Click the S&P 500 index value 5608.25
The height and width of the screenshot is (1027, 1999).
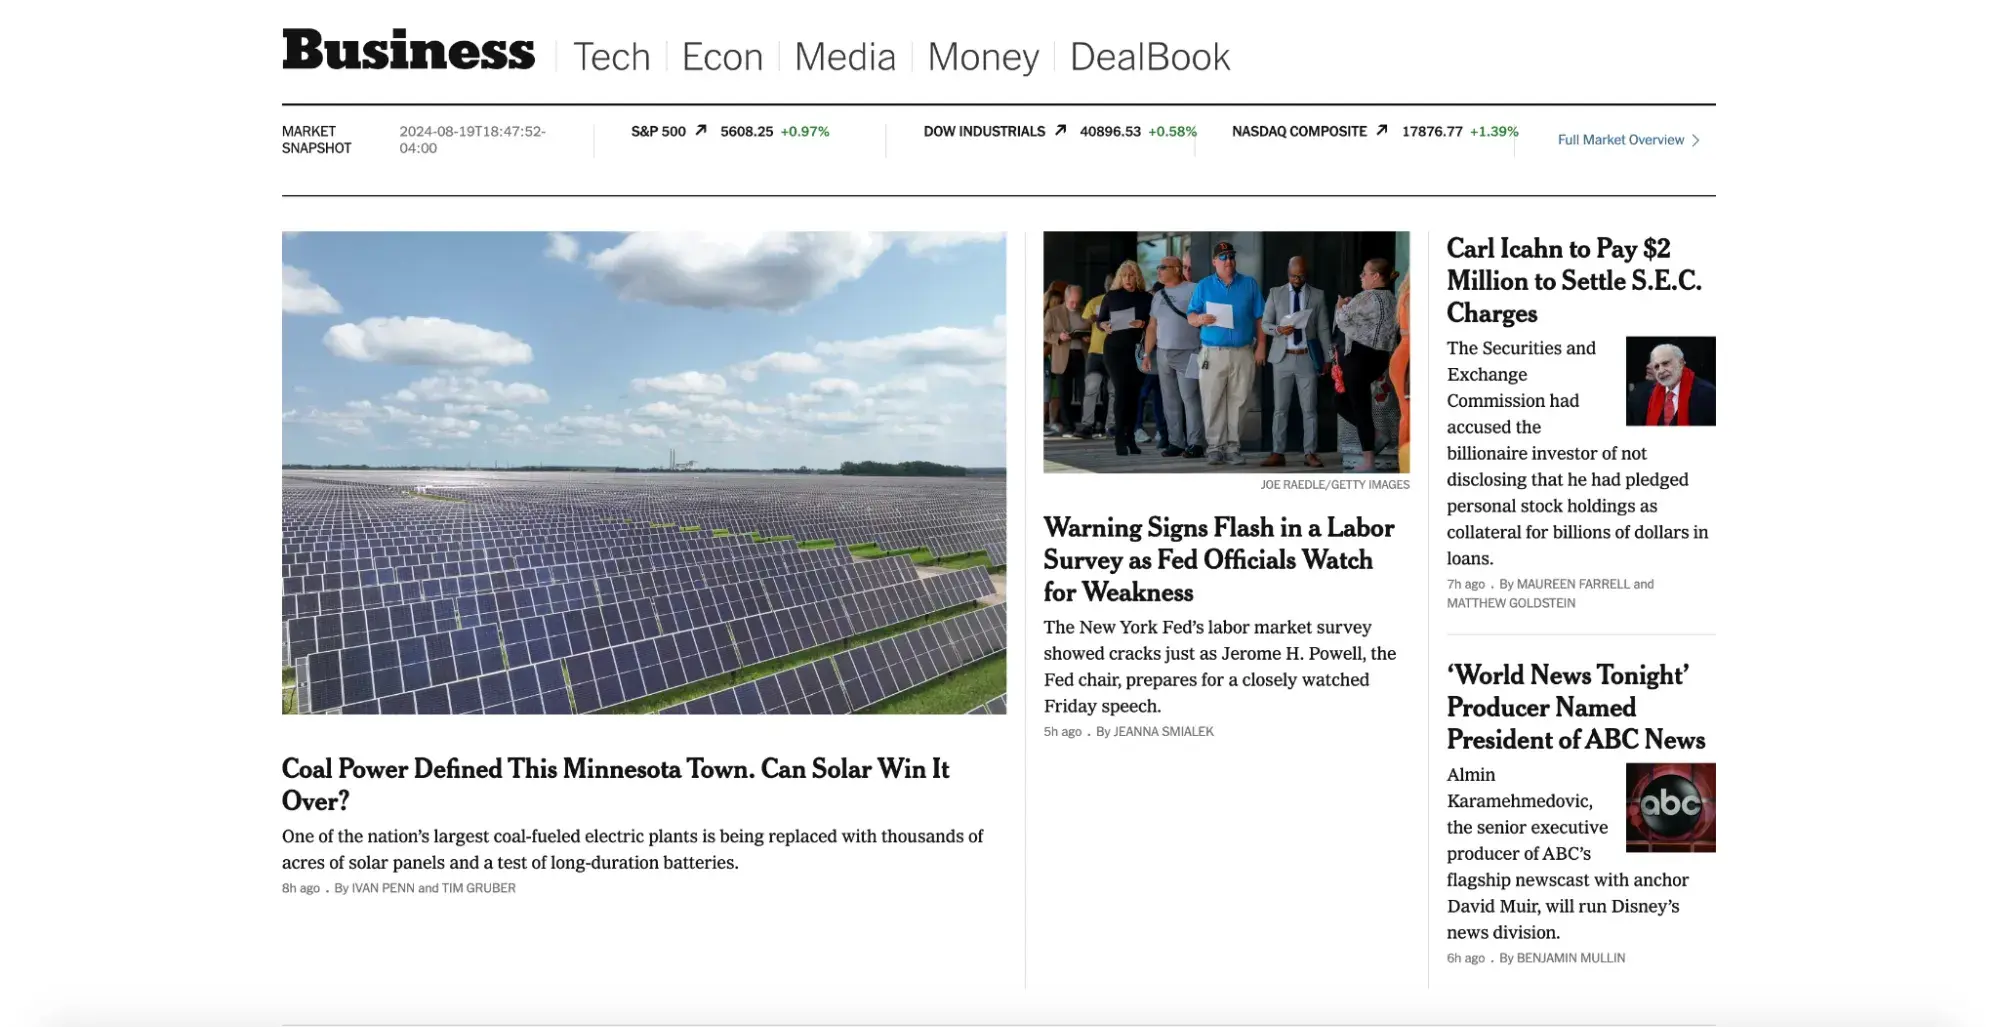[x=746, y=131]
